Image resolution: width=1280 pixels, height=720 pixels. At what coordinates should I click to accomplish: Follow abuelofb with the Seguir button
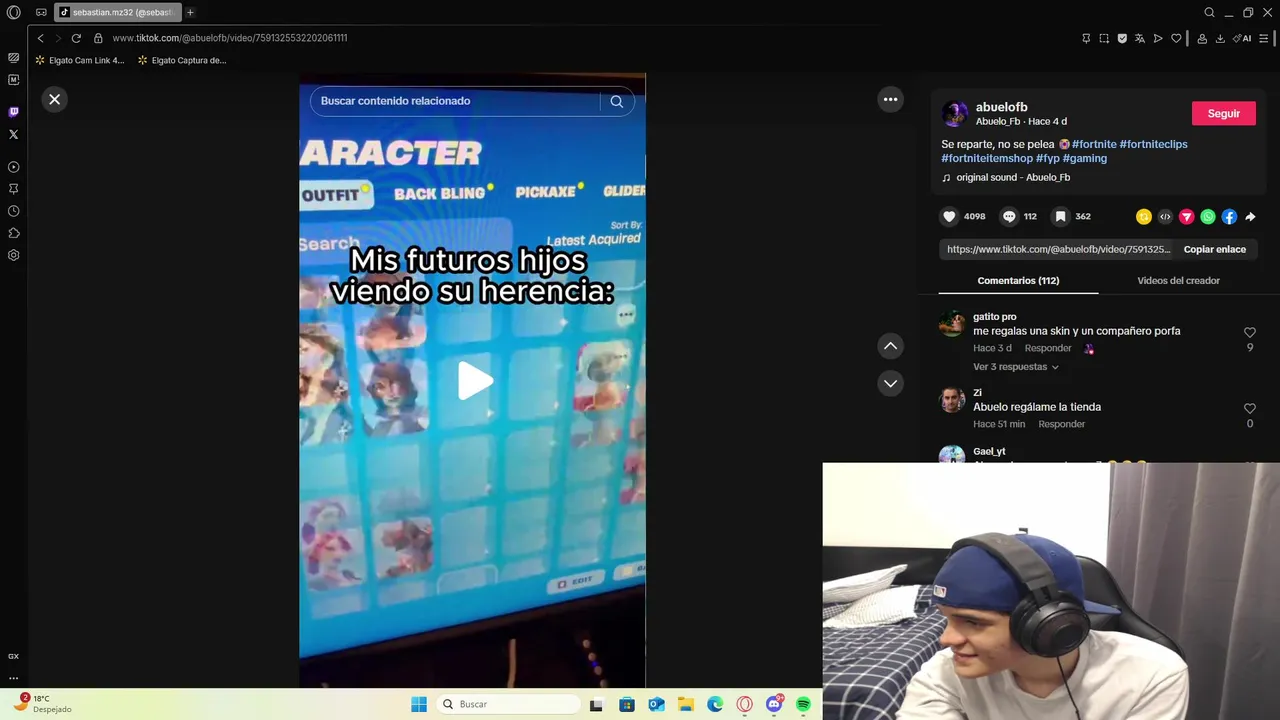(x=1223, y=114)
